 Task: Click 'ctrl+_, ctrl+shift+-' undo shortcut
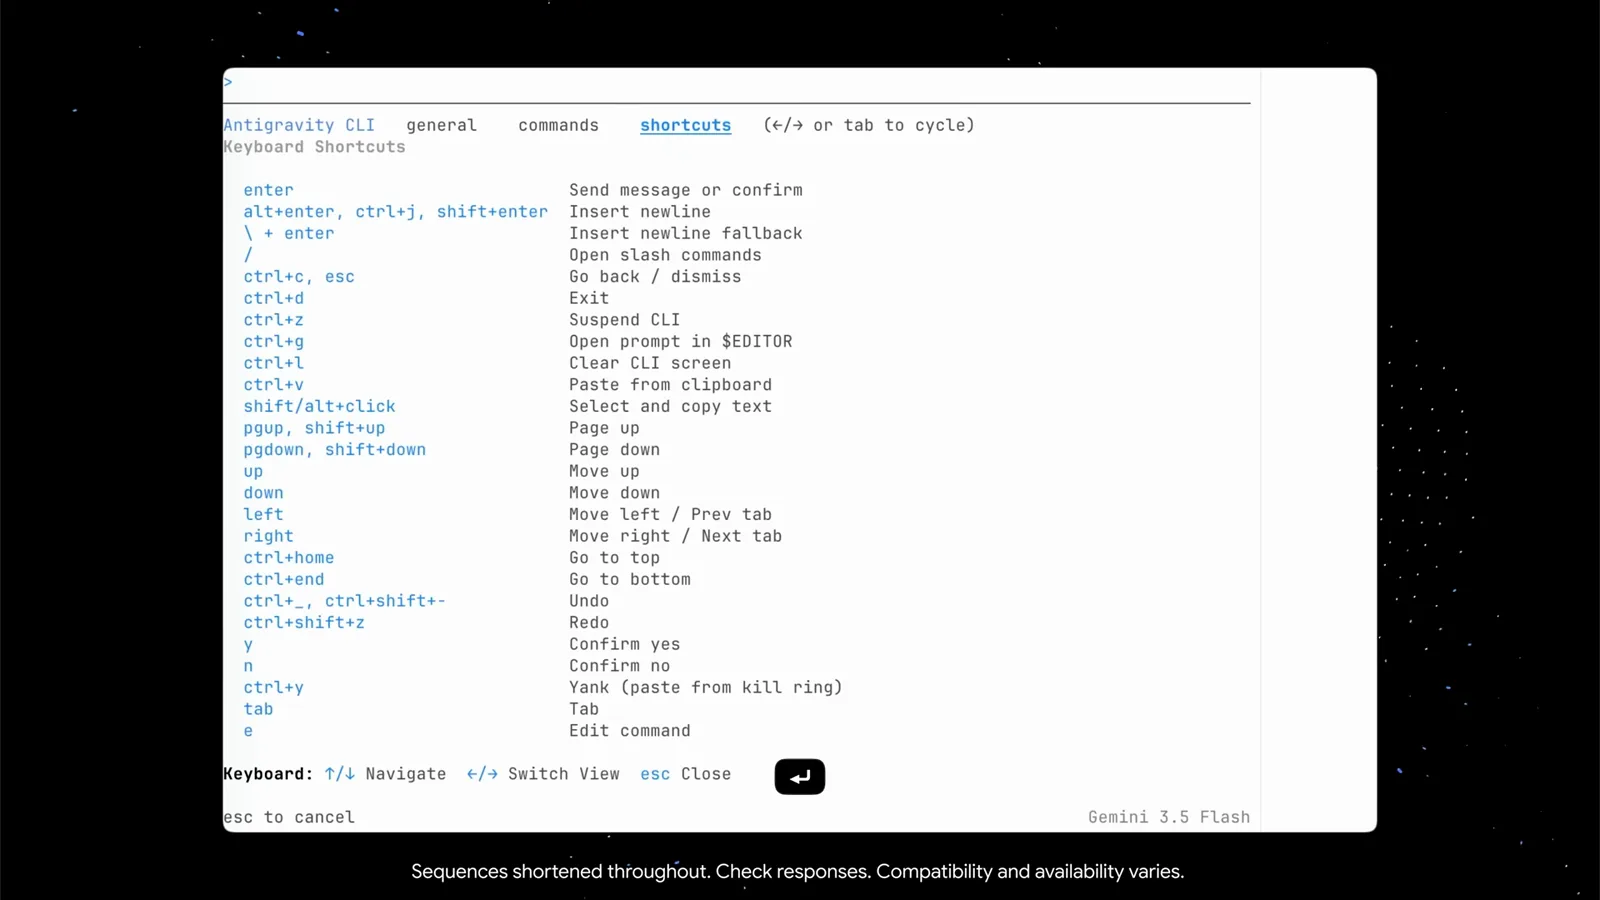click(x=344, y=601)
